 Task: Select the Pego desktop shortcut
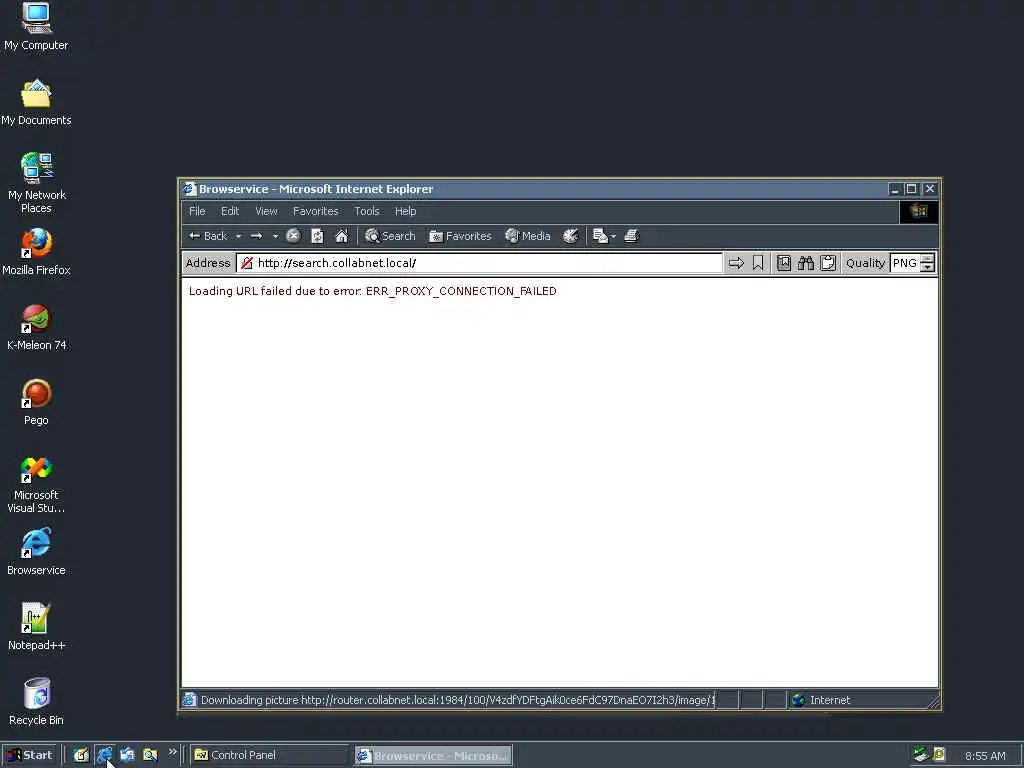click(36, 402)
